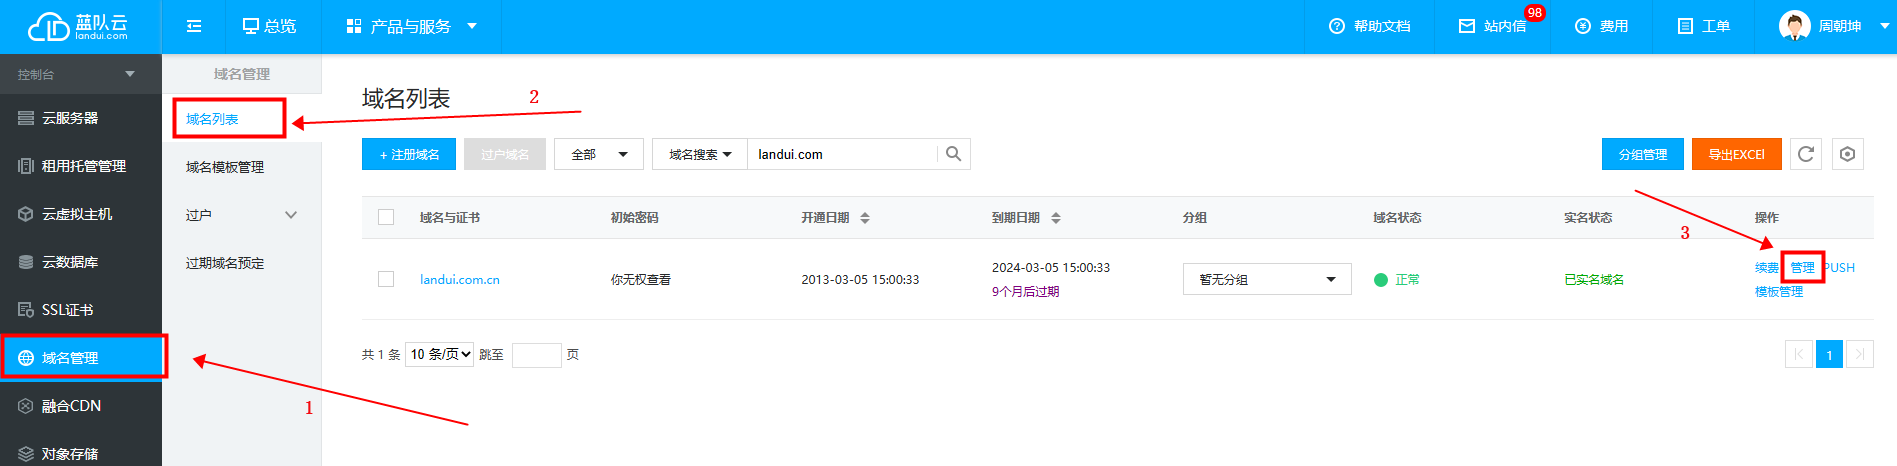Screen dimensions: 1897x466
Task: Check the landui.com.cn row checkbox
Action: [386, 279]
